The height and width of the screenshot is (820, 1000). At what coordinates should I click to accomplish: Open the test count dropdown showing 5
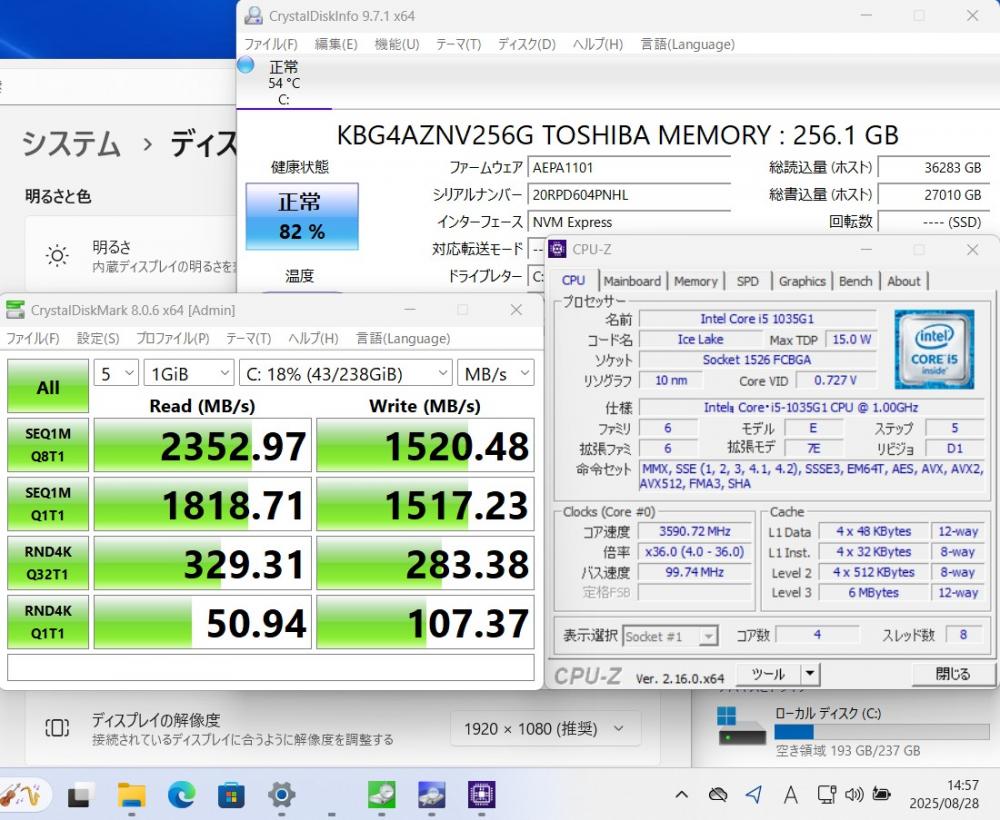[x=116, y=374]
